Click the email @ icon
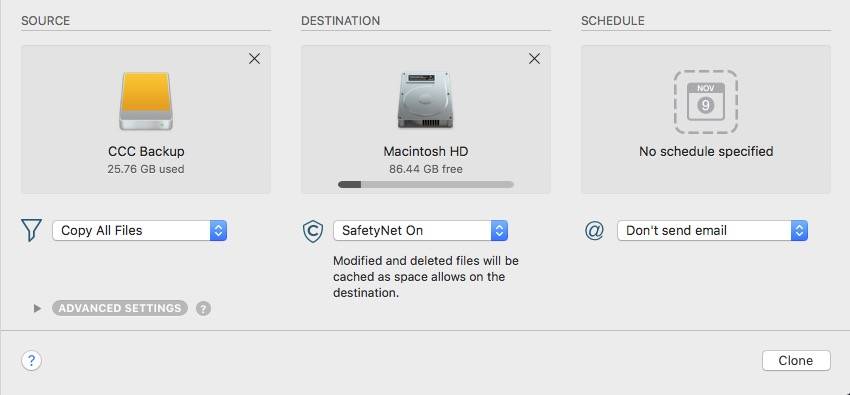The image size is (850, 395). (x=594, y=231)
